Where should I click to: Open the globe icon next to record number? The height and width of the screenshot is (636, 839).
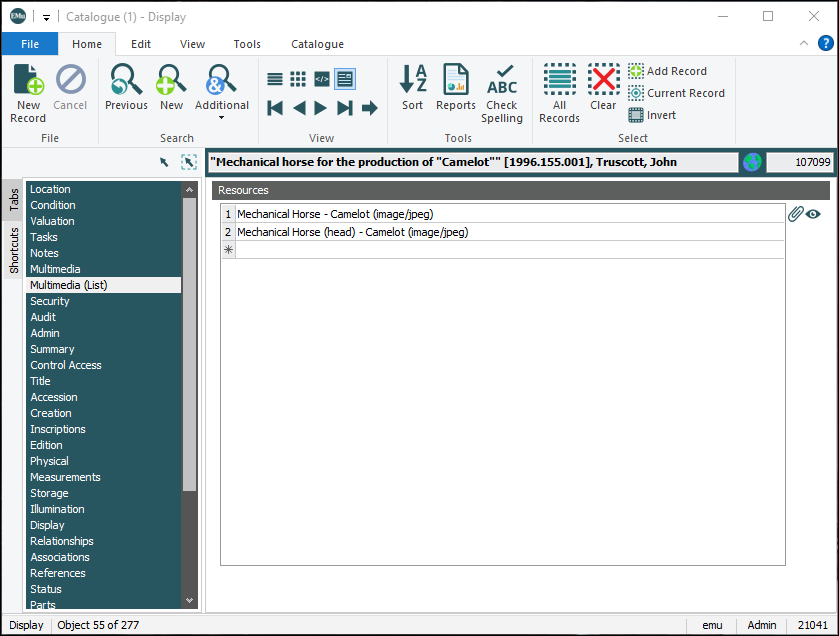click(x=750, y=161)
